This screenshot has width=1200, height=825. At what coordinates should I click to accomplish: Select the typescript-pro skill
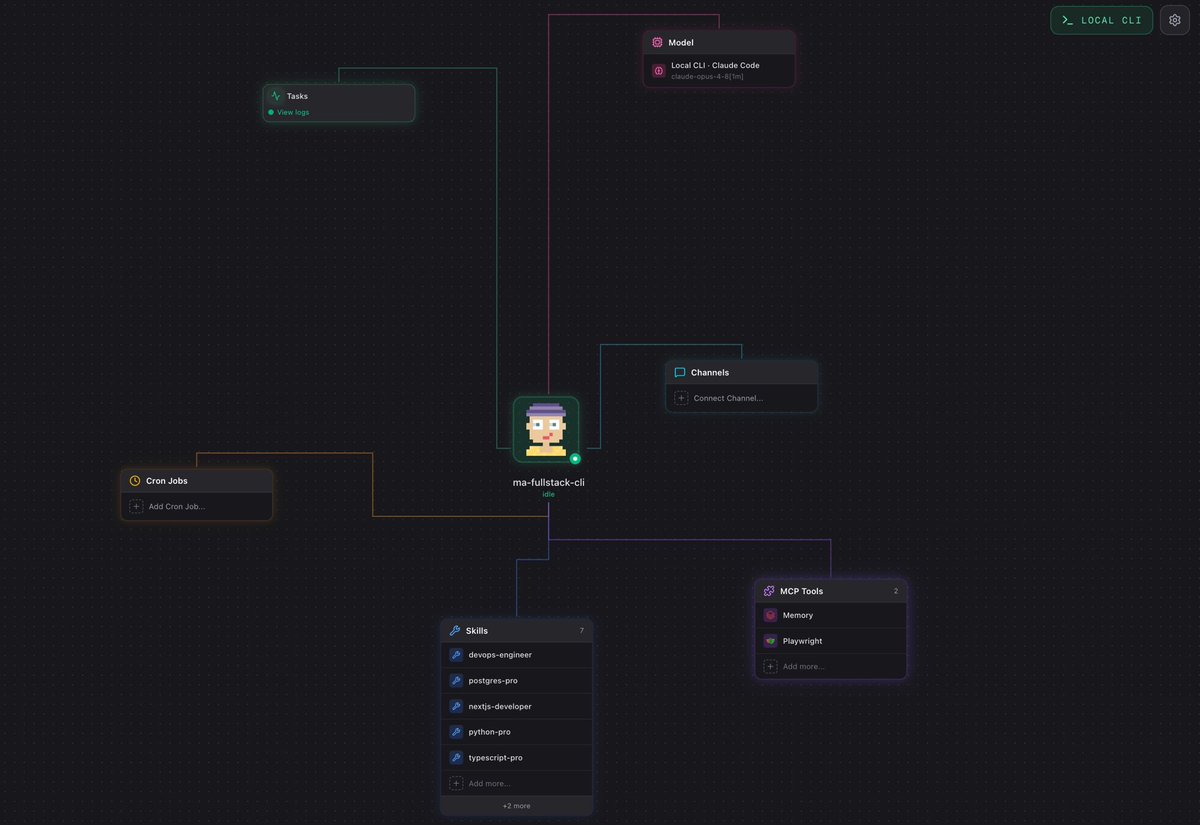coord(517,757)
